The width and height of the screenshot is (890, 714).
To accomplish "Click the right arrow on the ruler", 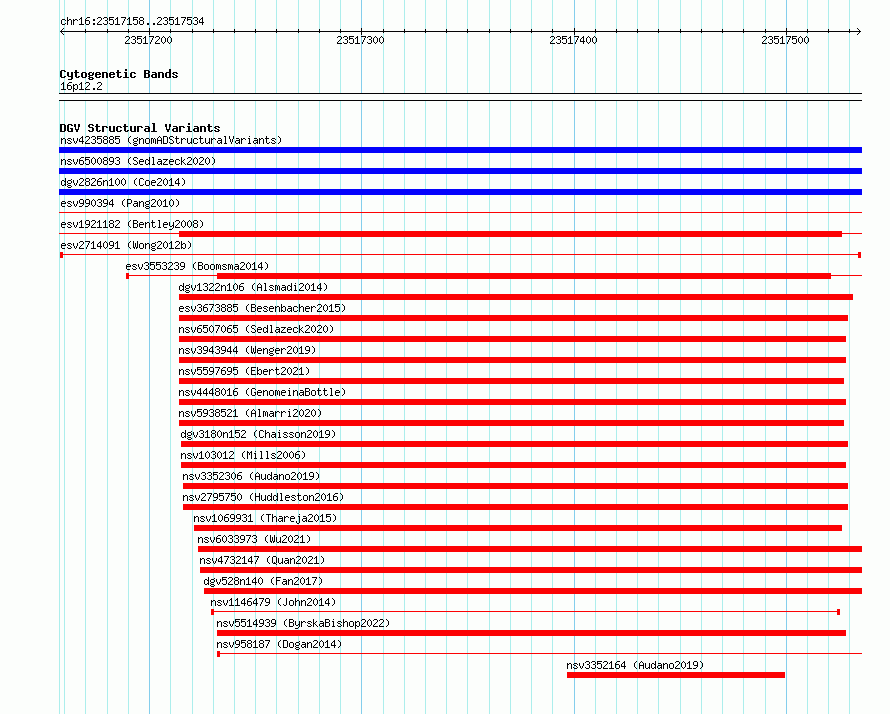I will click(859, 31).
